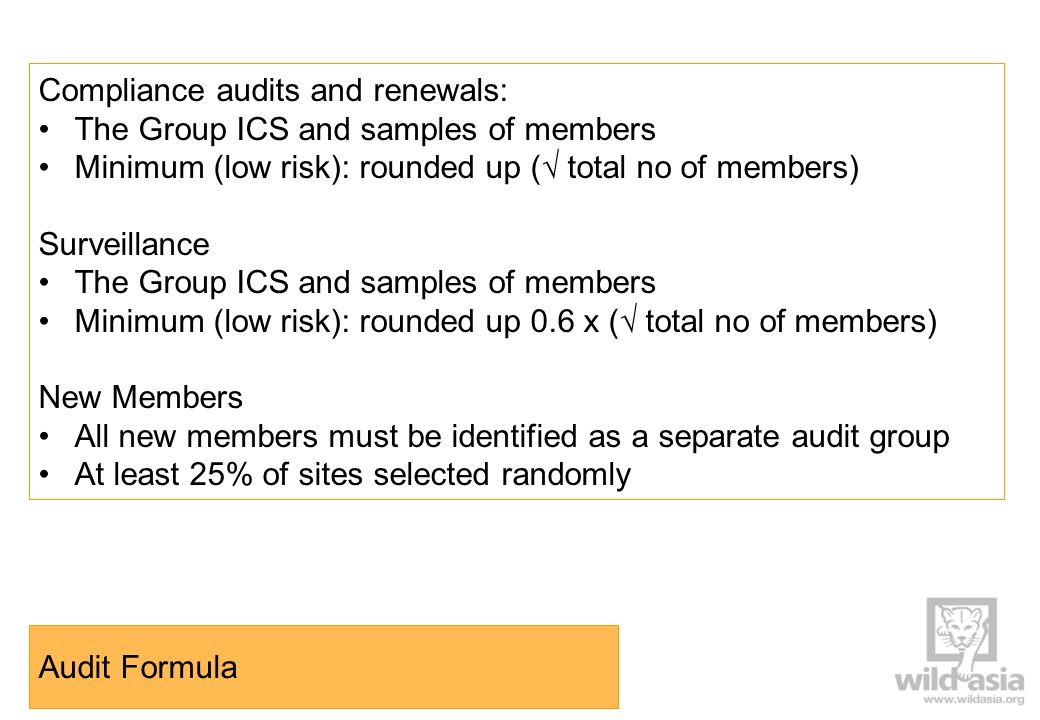The height and width of the screenshot is (720, 1040).
Task: Click the Surveillance heading text
Action: tap(124, 244)
